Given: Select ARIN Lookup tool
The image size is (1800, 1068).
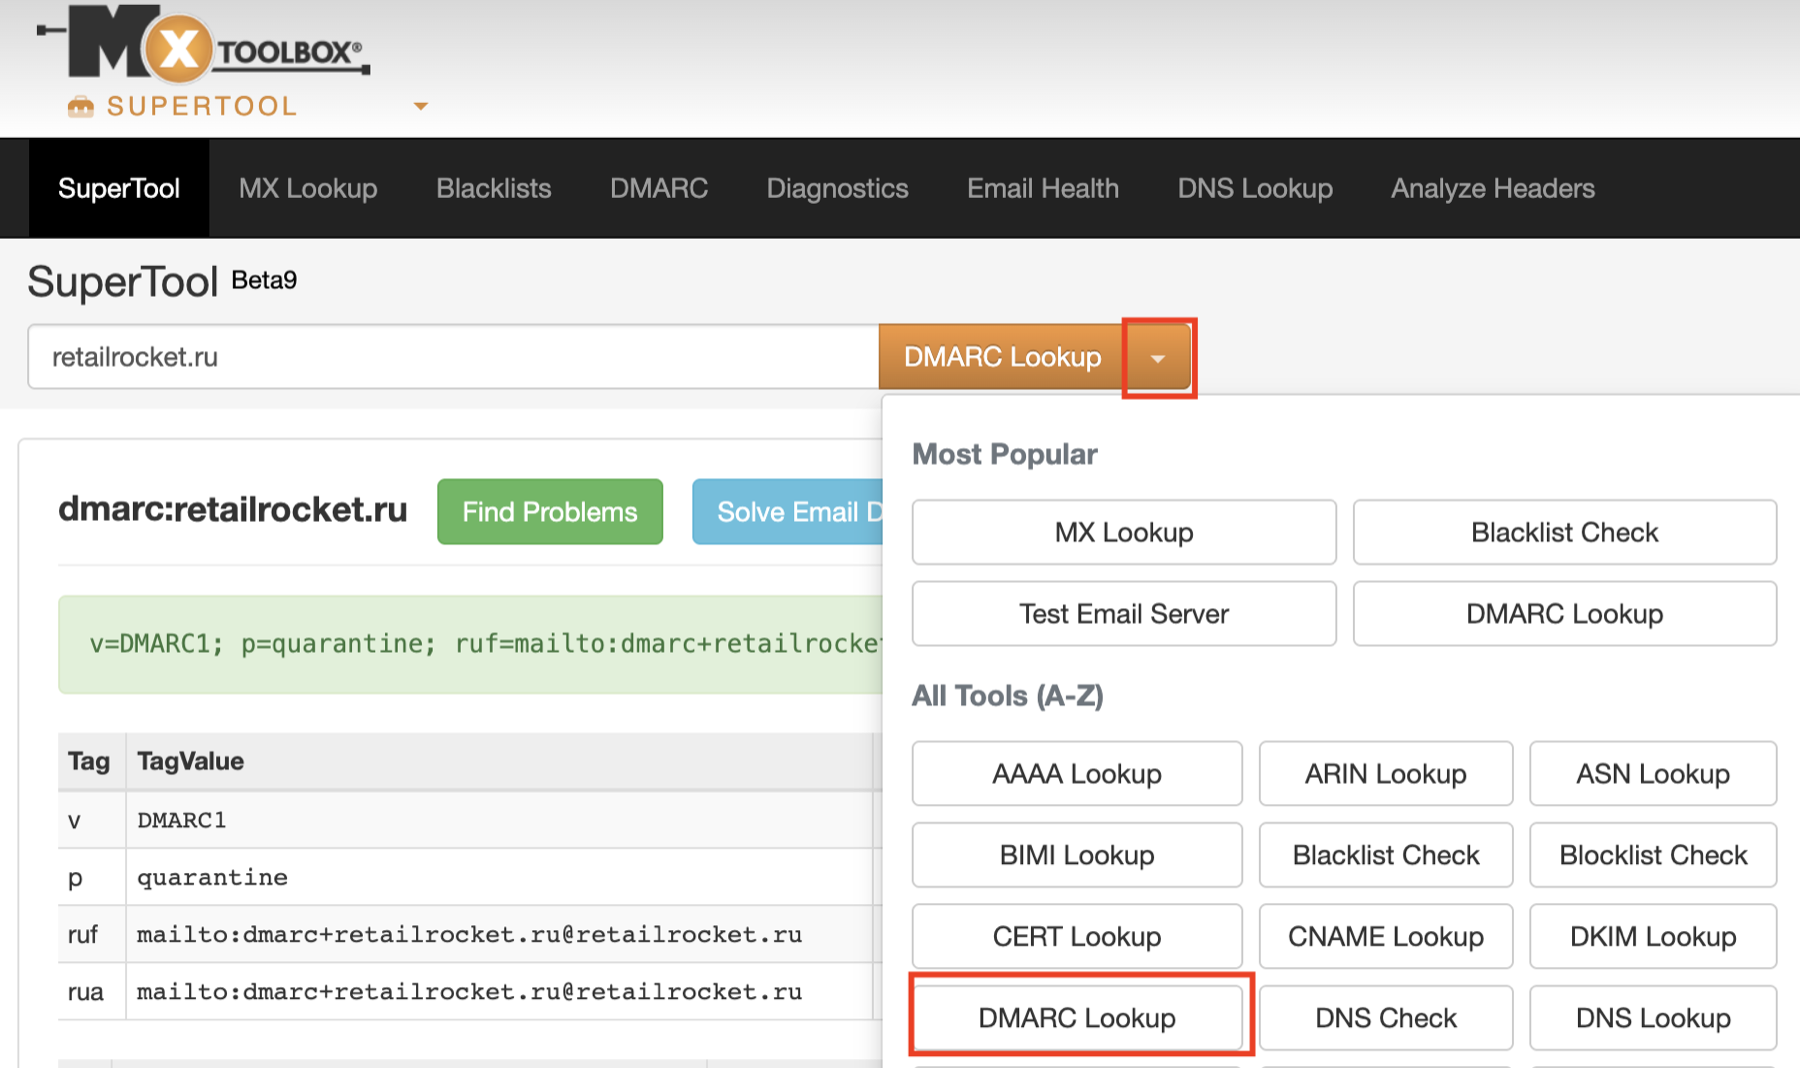Looking at the screenshot, I should pyautogui.click(x=1386, y=774).
